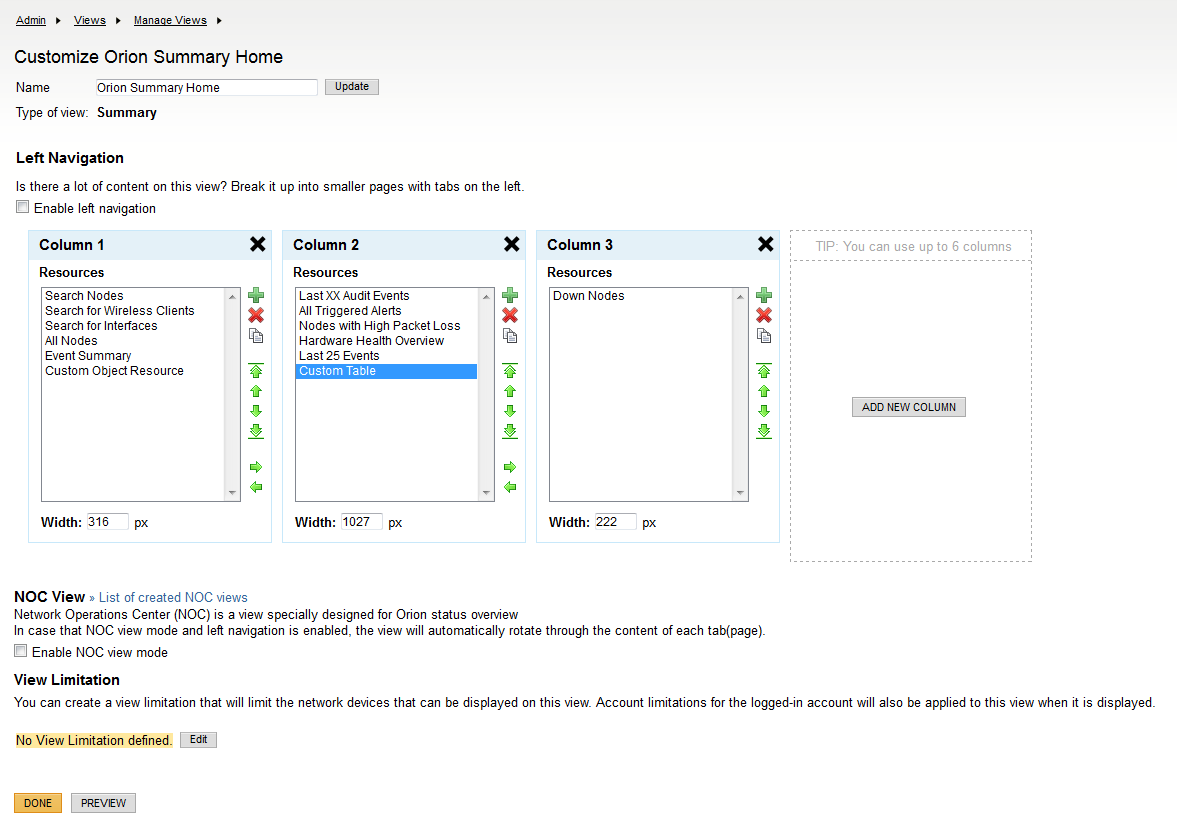Remove Column 2 with X button
Screen dimensions: 1177x833
[x=511, y=244]
